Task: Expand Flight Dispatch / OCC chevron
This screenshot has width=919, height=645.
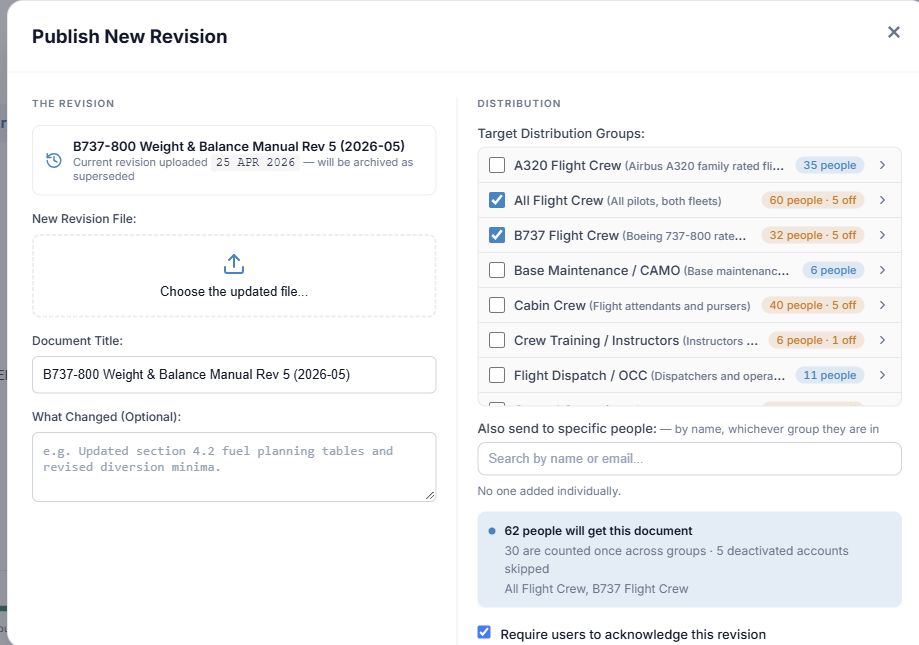Action: 882,375
